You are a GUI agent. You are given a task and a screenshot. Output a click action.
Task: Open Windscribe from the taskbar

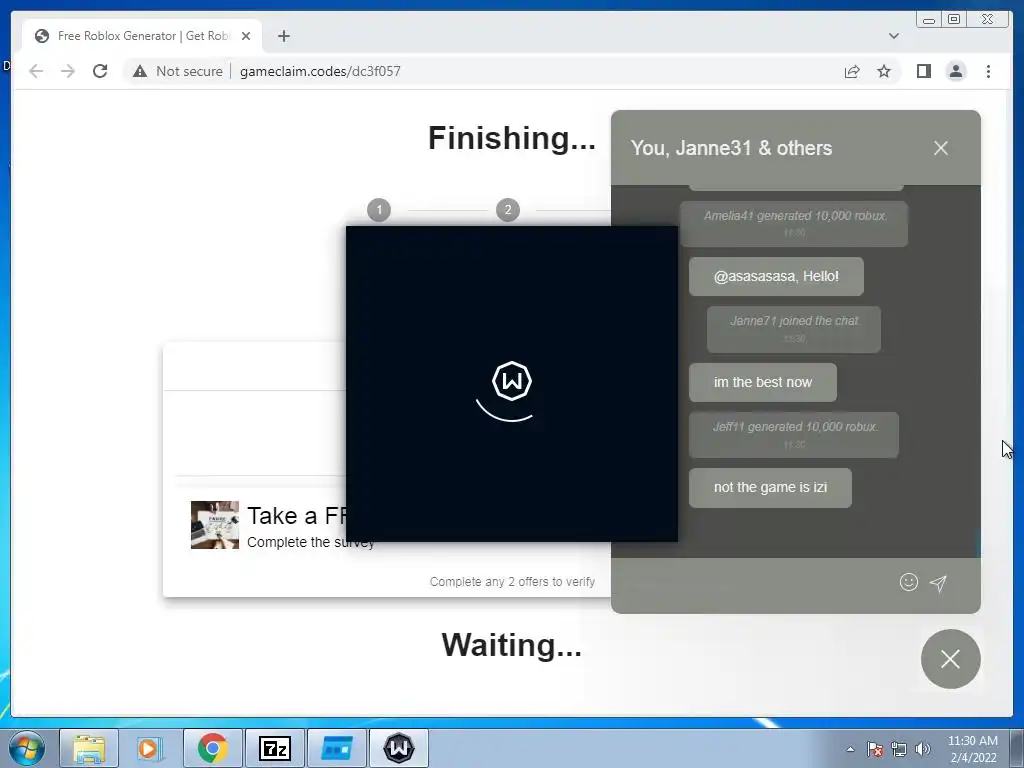click(399, 748)
